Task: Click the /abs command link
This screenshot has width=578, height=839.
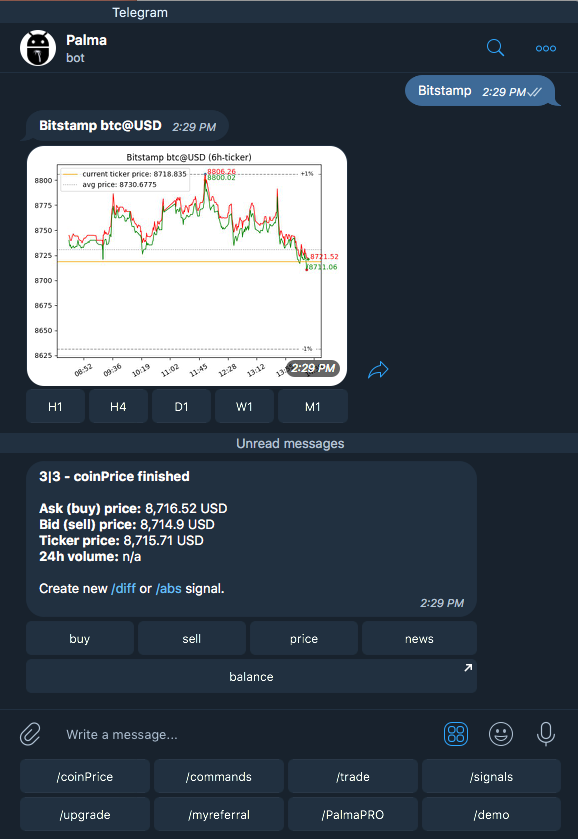Action: (169, 589)
